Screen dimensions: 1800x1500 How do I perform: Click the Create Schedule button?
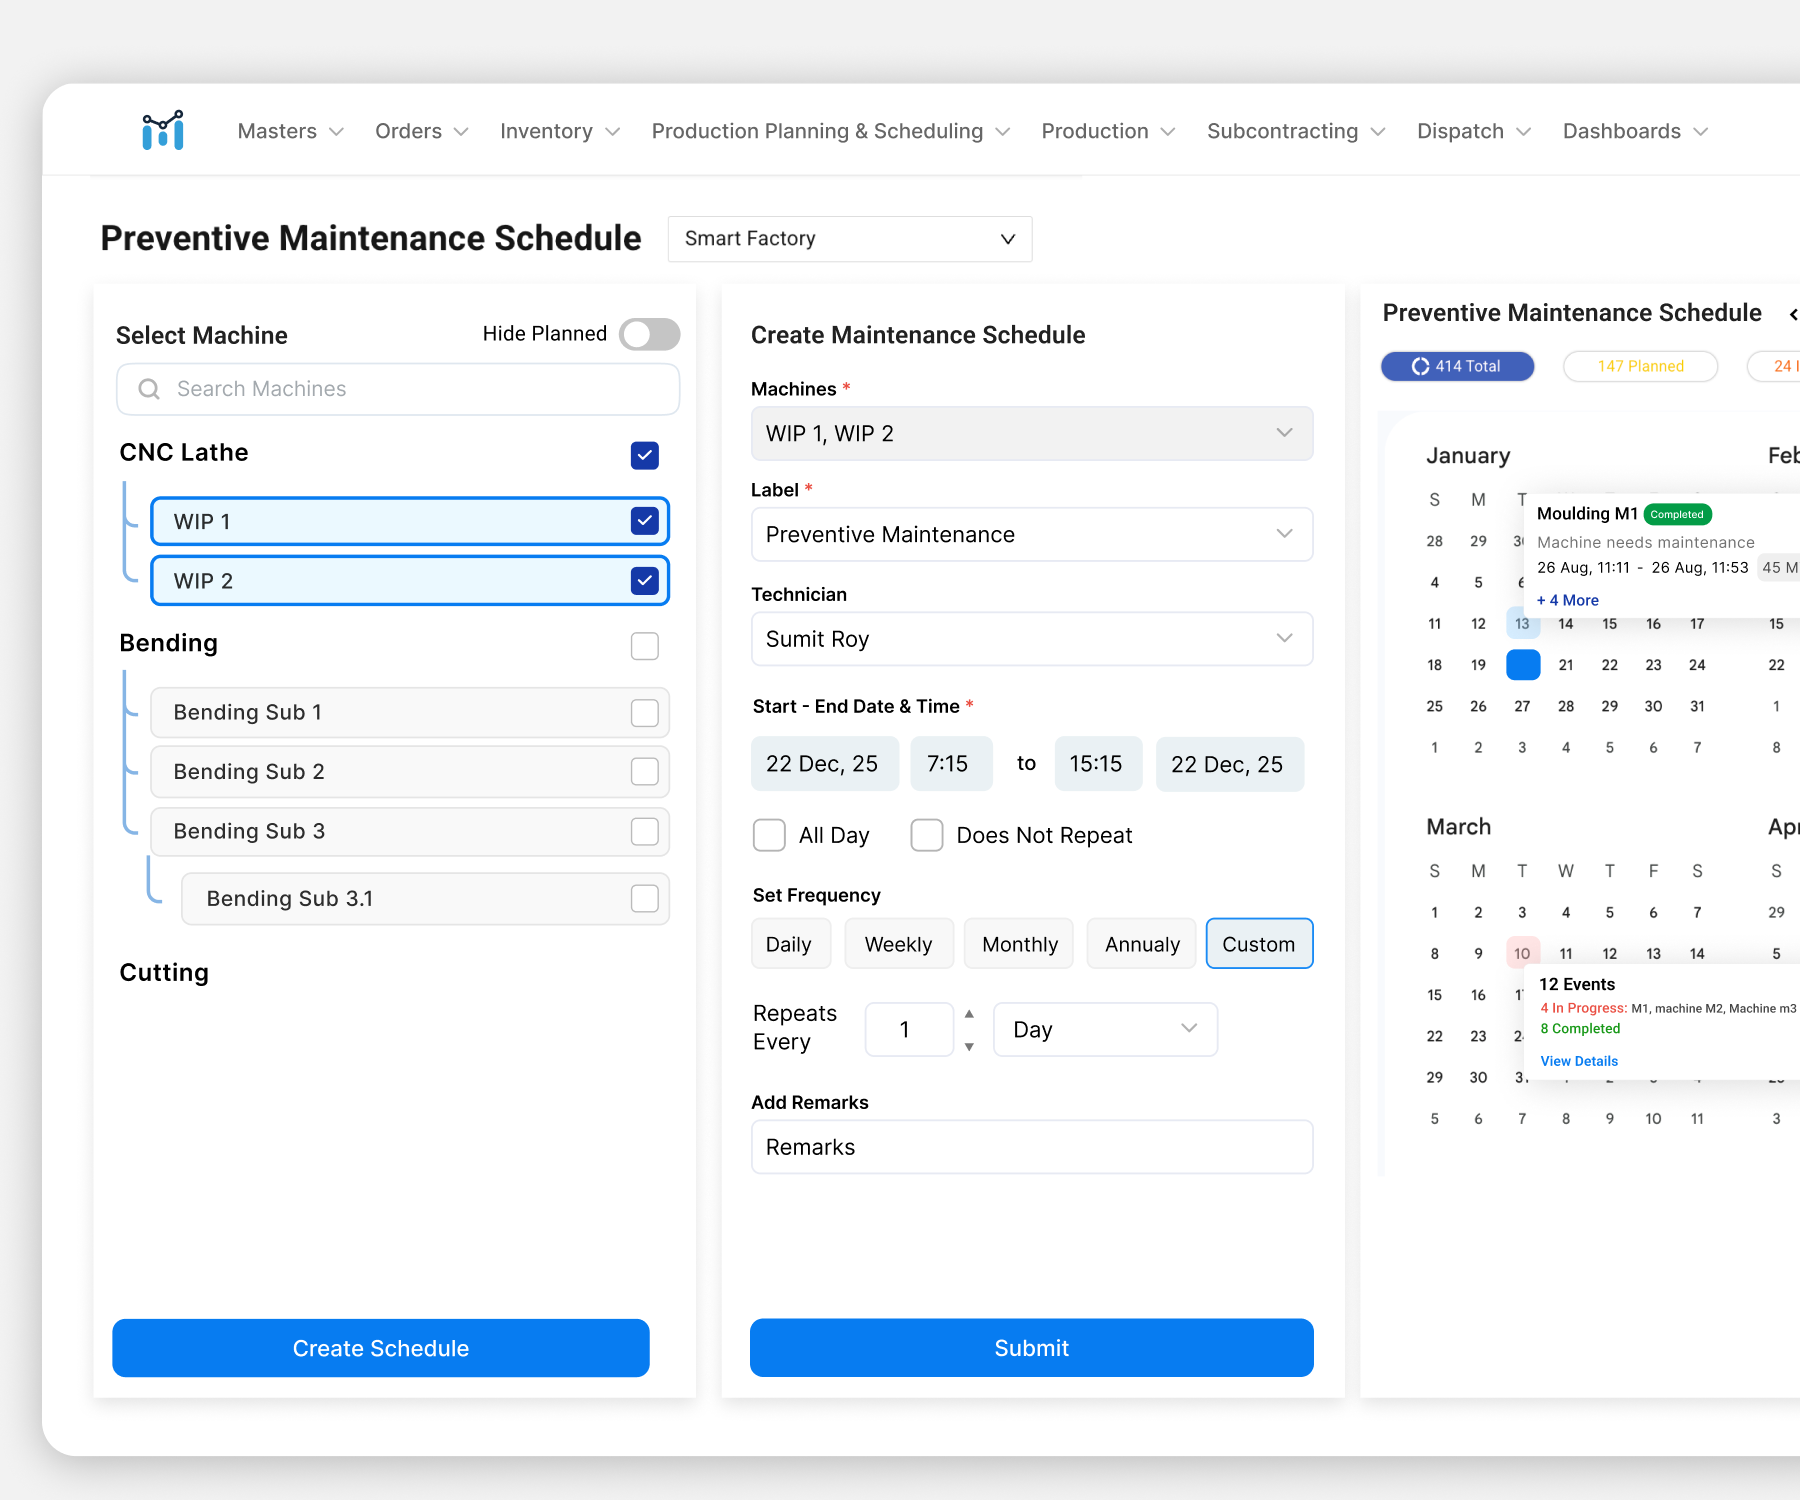[x=381, y=1348]
